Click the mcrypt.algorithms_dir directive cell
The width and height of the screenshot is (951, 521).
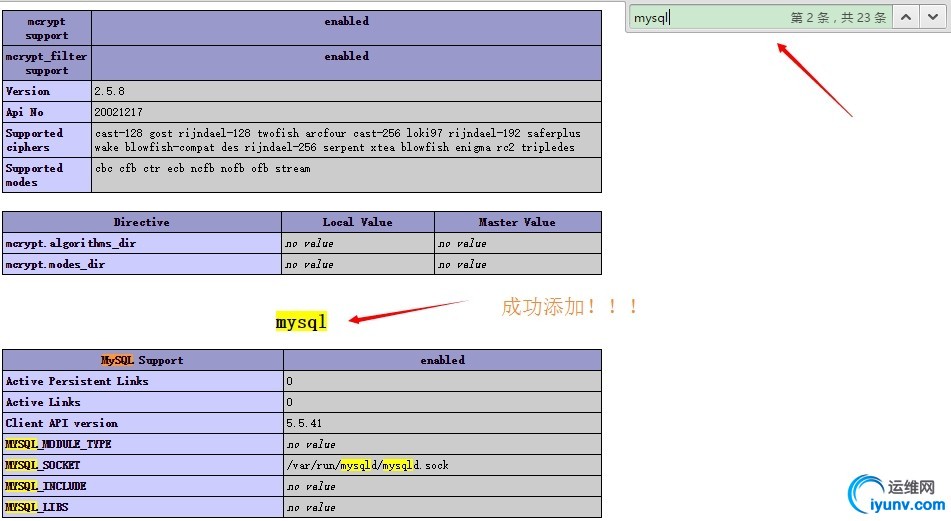click(142, 243)
